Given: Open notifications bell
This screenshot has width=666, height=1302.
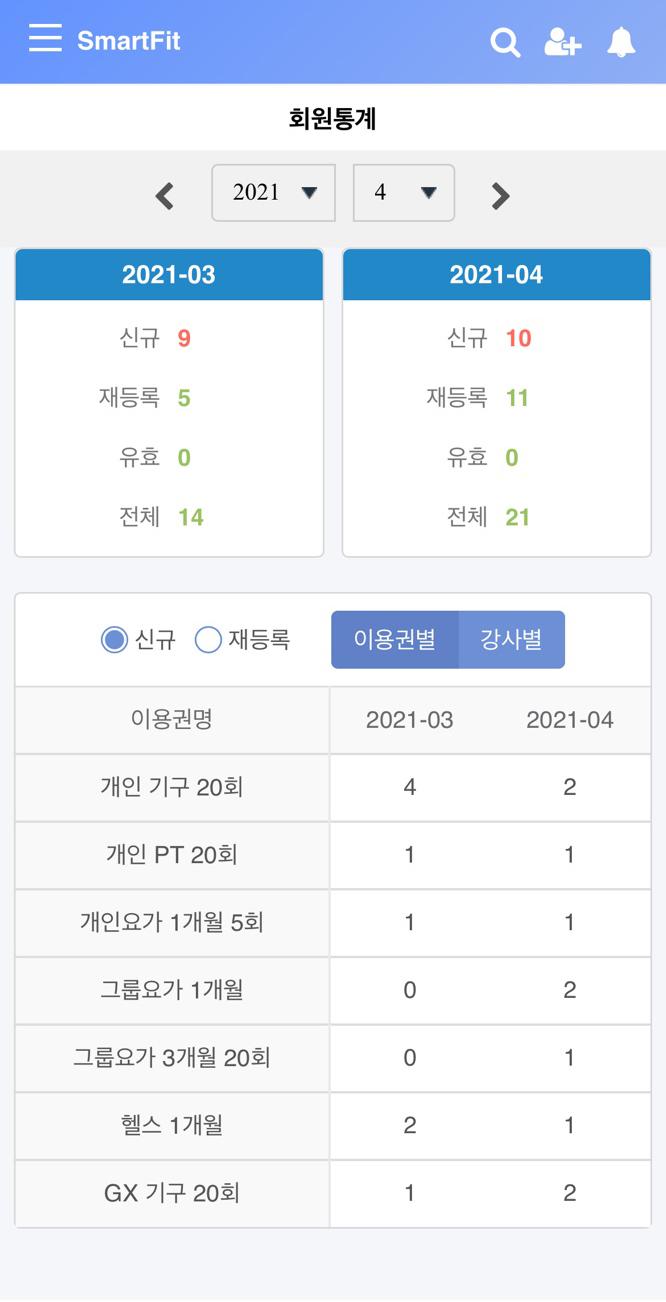Looking at the screenshot, I should pos(621,42).
